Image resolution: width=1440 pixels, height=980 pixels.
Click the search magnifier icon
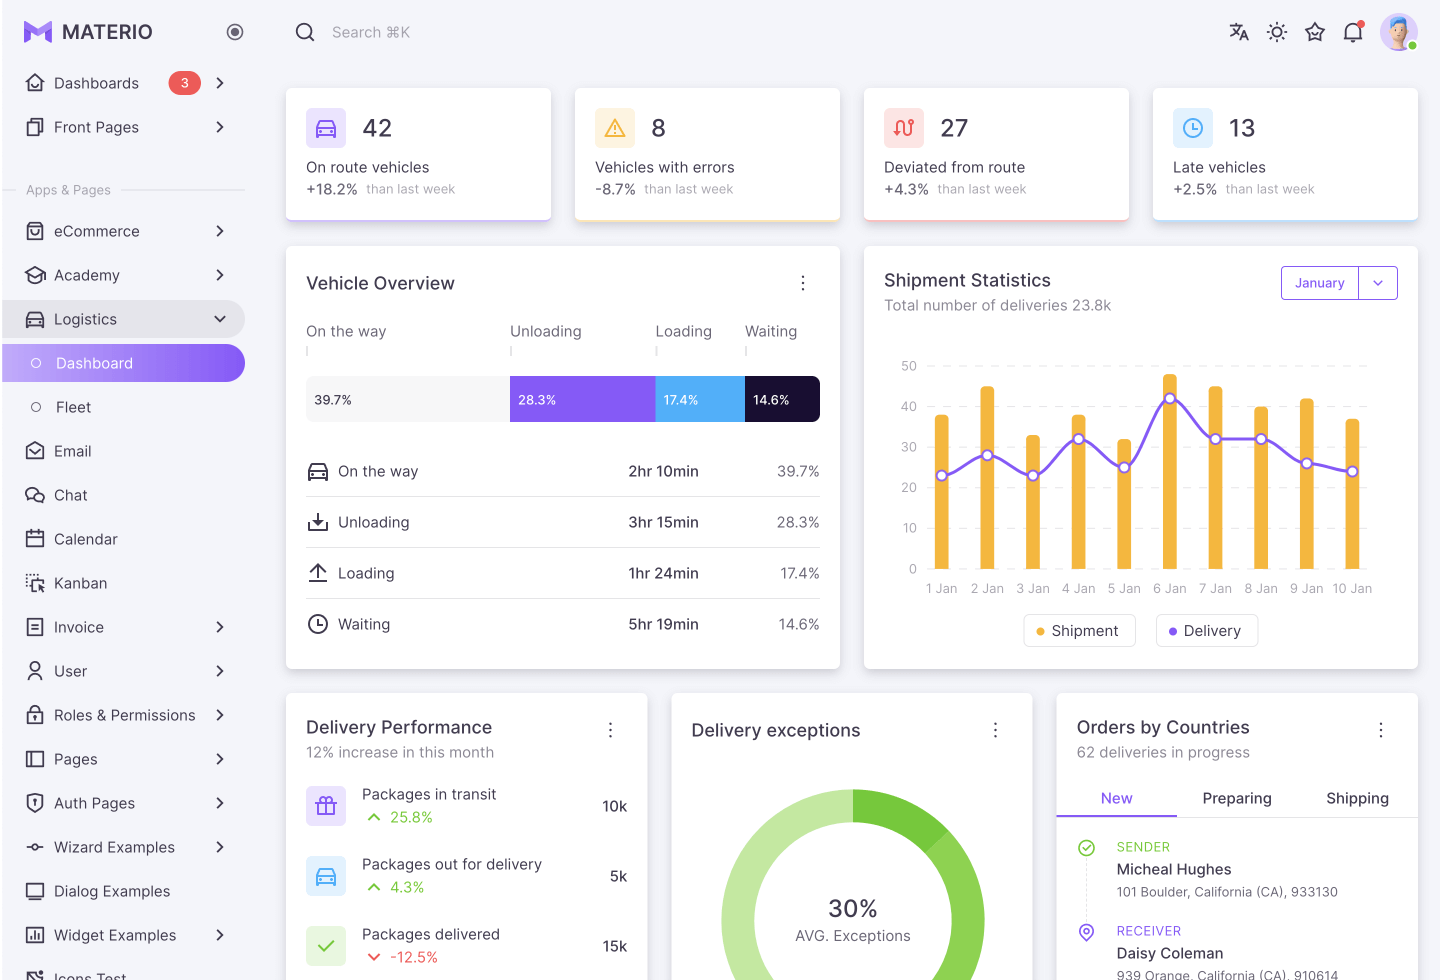tap(305, 32)
